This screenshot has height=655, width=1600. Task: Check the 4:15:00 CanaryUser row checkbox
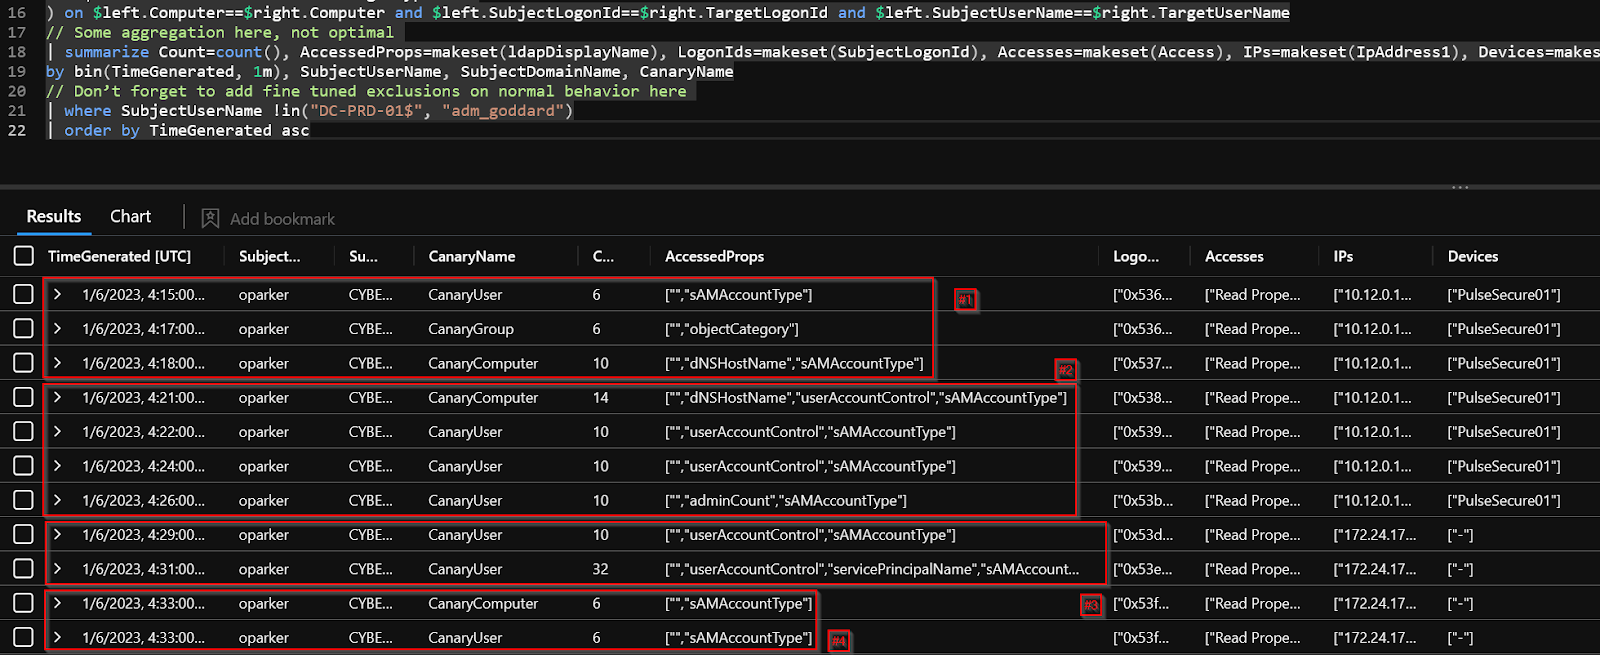click(x=24, y=294)
